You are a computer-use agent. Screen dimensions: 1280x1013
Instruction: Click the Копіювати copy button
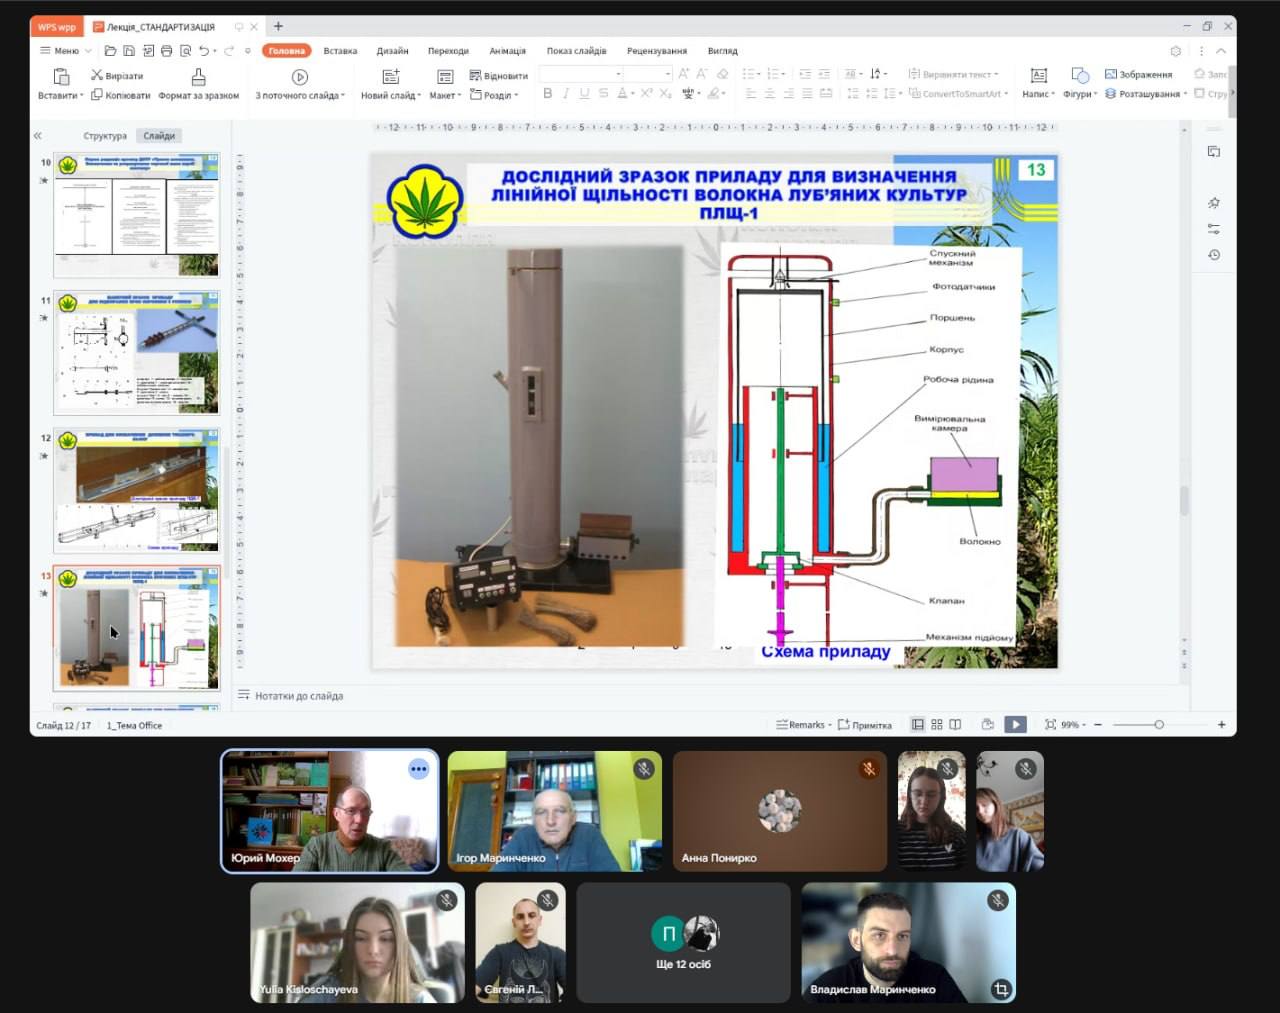[x=121, y=95]
